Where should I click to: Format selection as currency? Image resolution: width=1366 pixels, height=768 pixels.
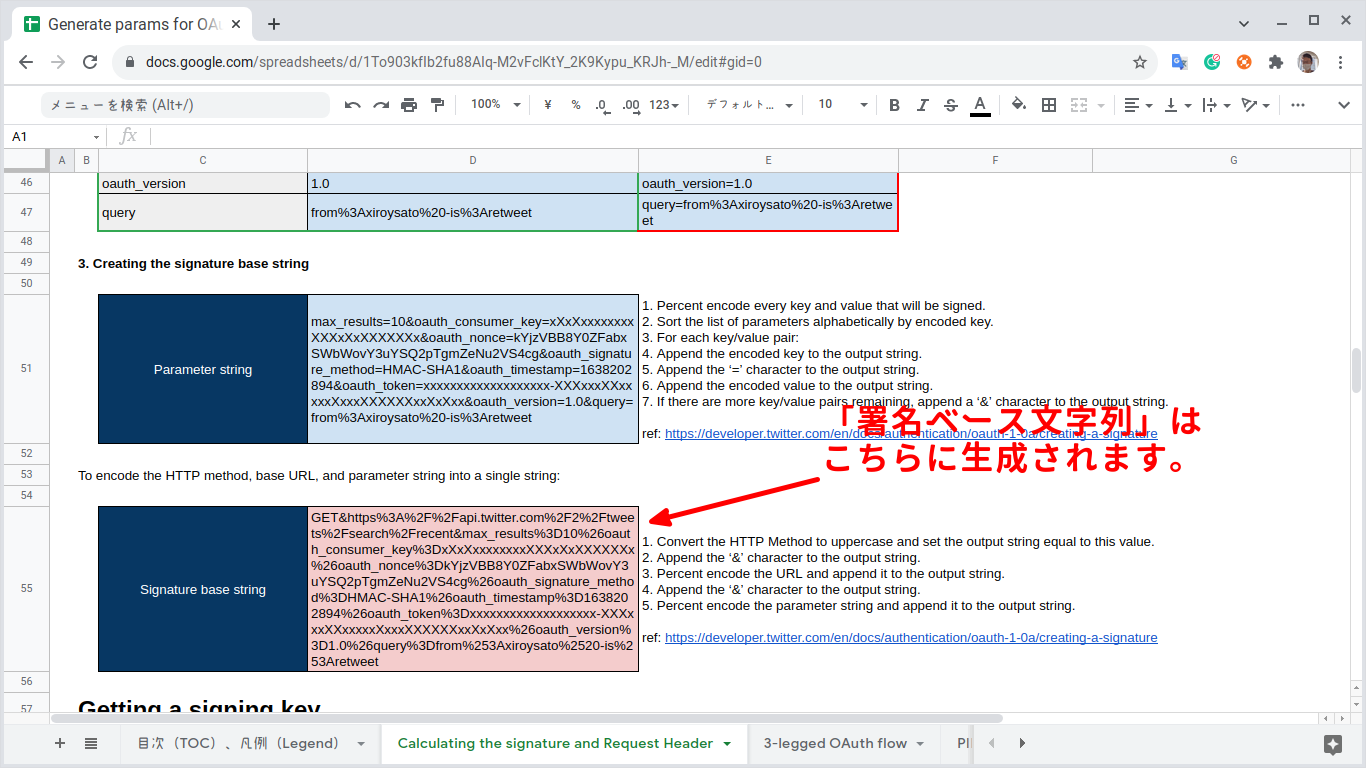[545, 104]
